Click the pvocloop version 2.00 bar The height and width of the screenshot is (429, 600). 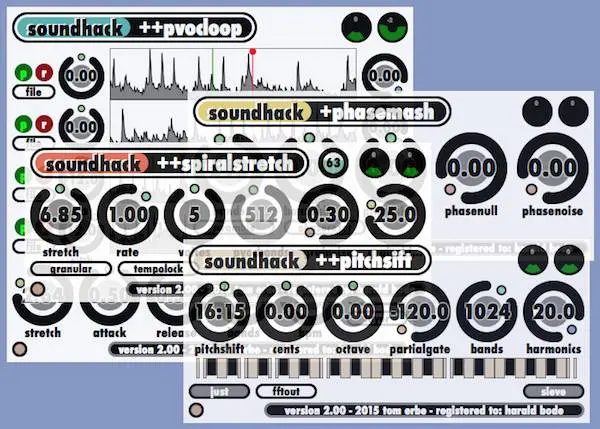point(147,350)
